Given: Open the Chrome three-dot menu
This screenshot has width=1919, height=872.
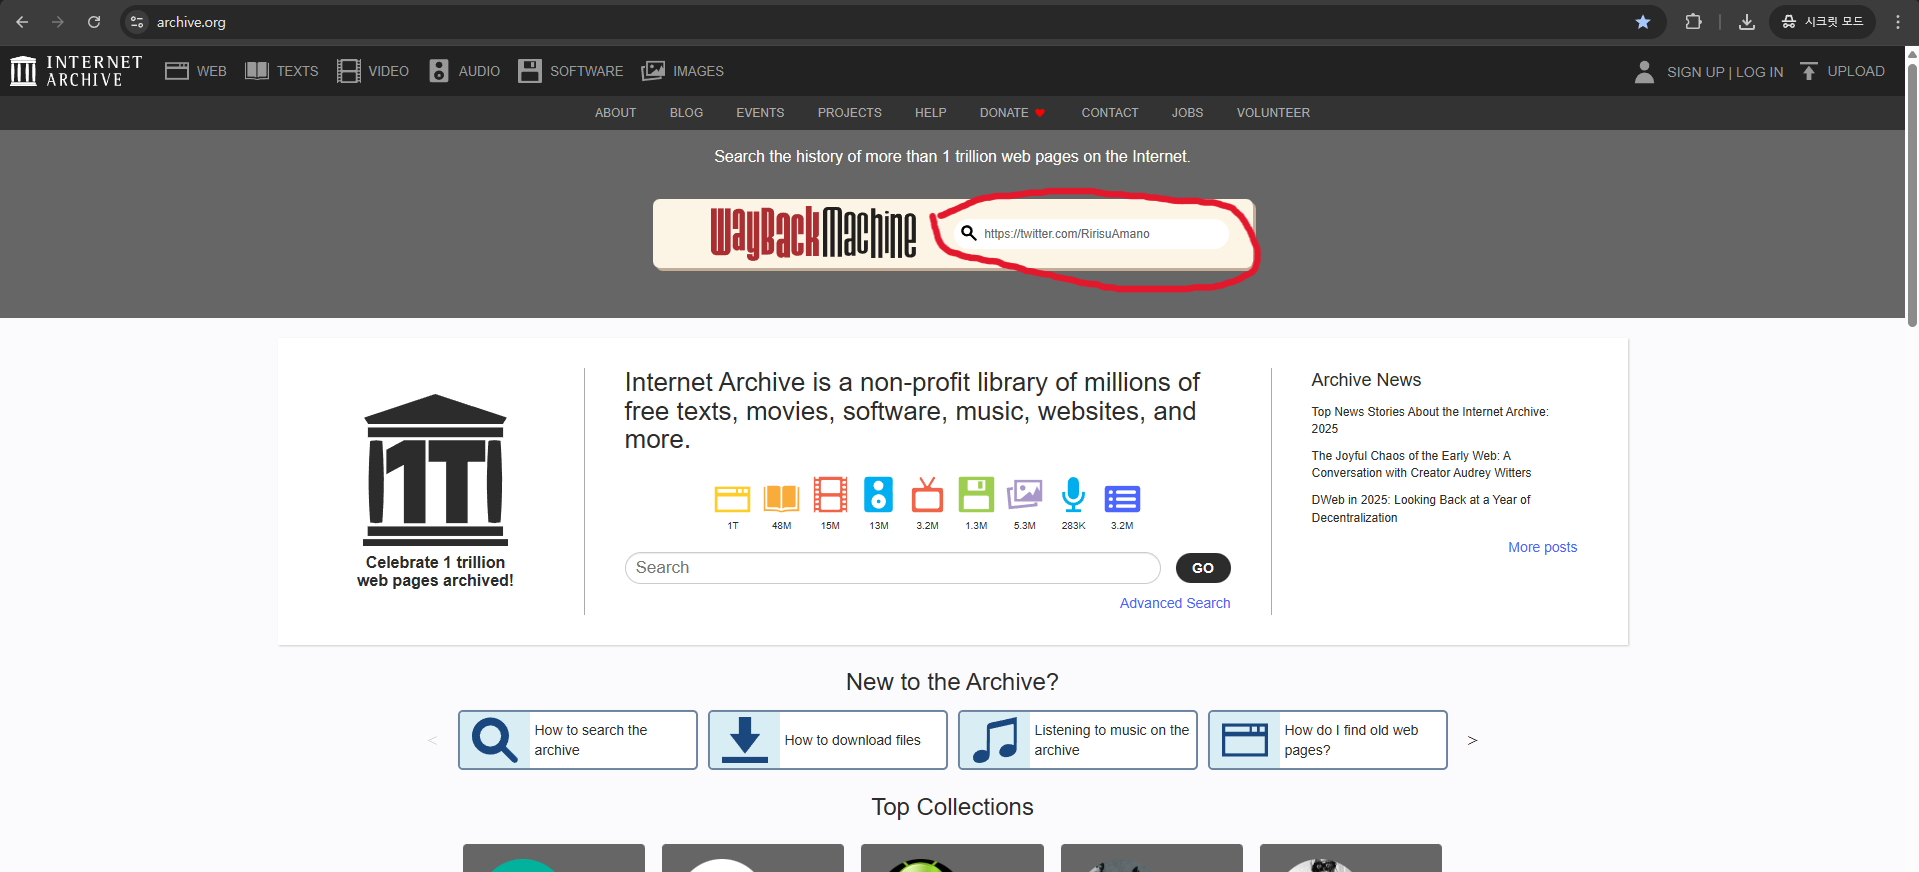Looking at the screenshot, I should [x=1898, y=22].
